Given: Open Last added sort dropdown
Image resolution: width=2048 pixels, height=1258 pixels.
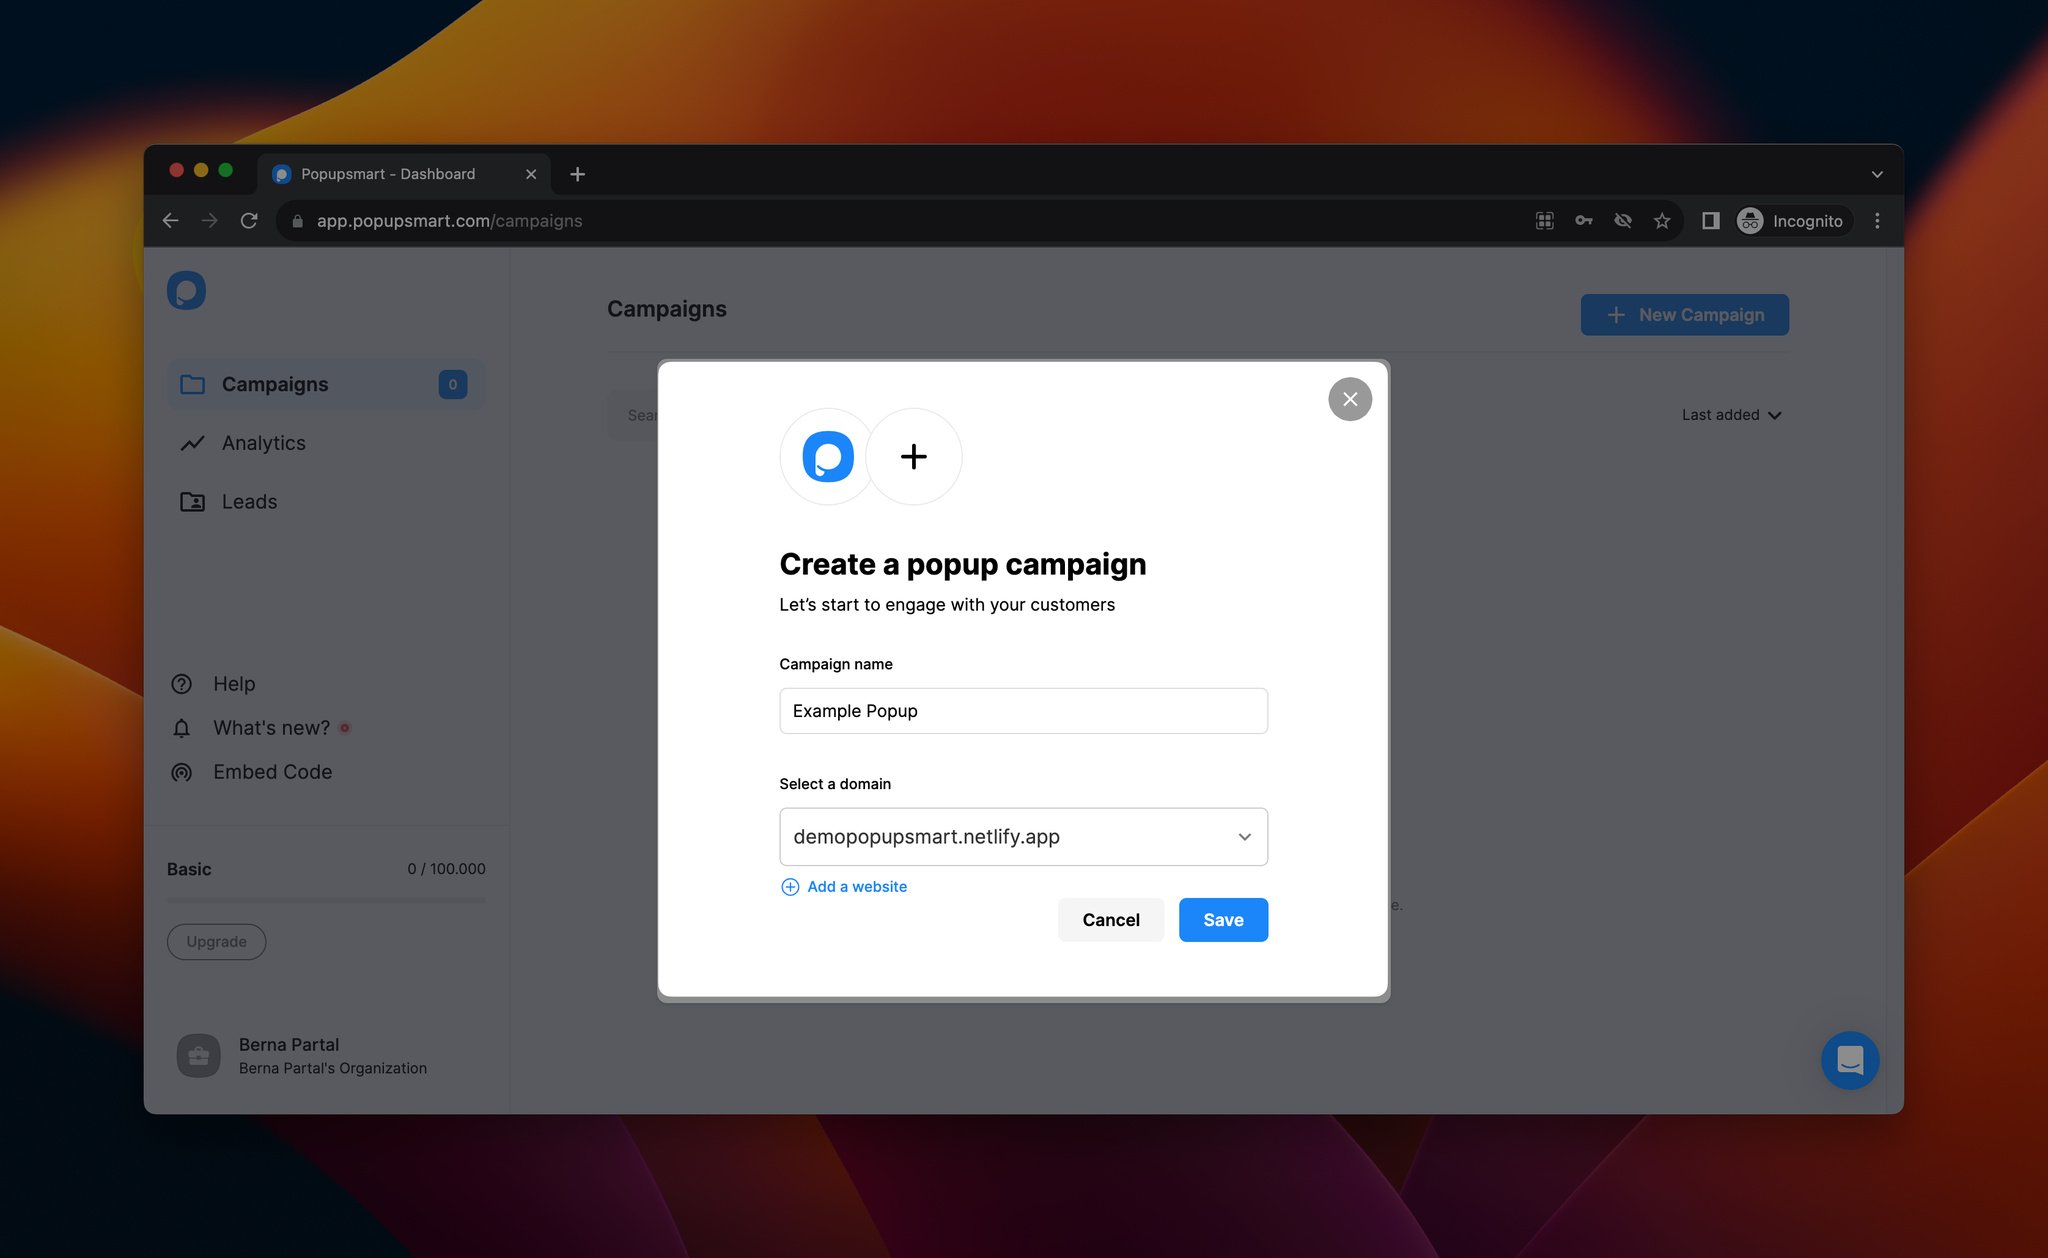Looking at the screenshot, I should click(x=1732, y=414).
